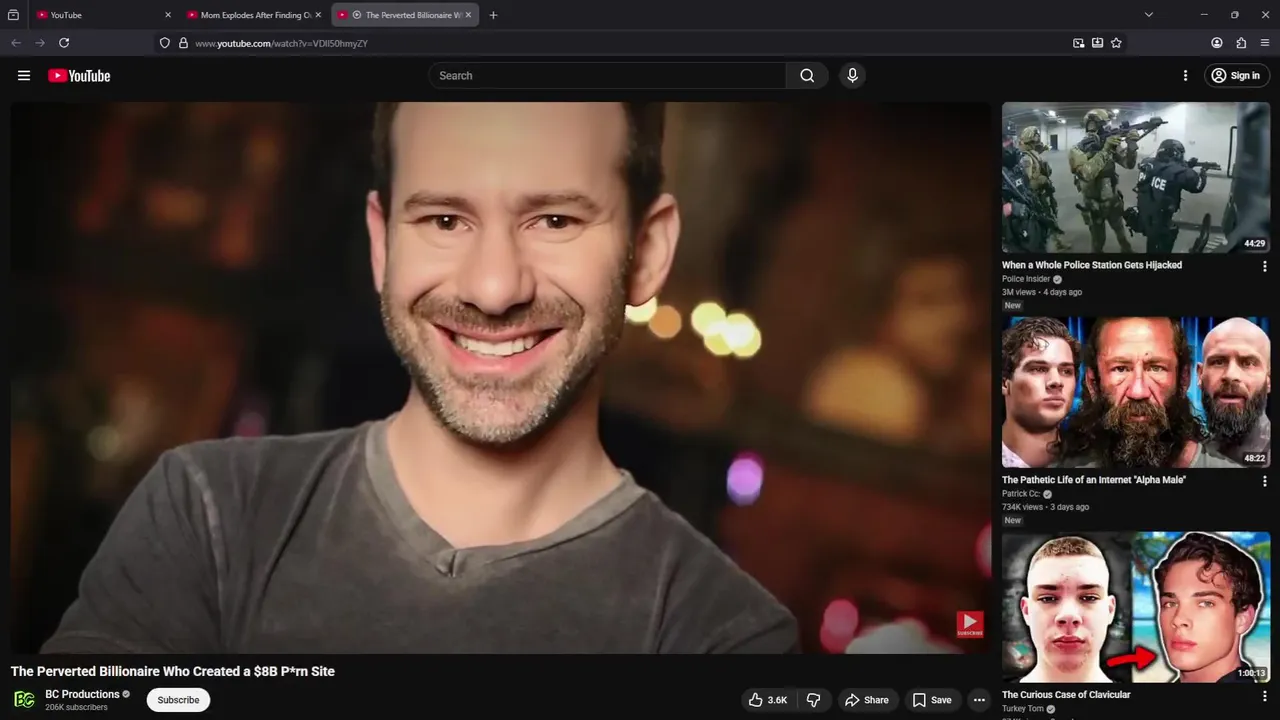Image resolution: width=1280 pixels, height=720 pixels.
Task: Open options menu for Clavicular video
Action: (x=1264, y=696)
